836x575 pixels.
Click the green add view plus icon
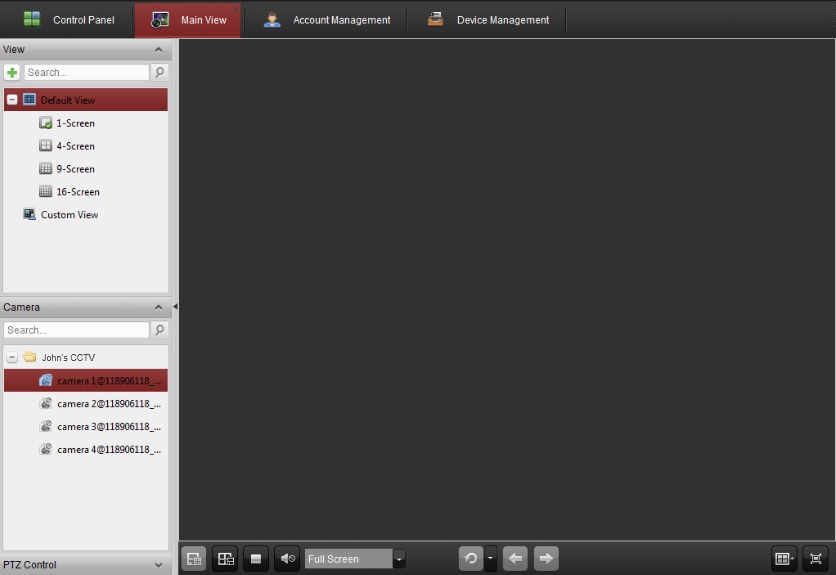point(12,73)
